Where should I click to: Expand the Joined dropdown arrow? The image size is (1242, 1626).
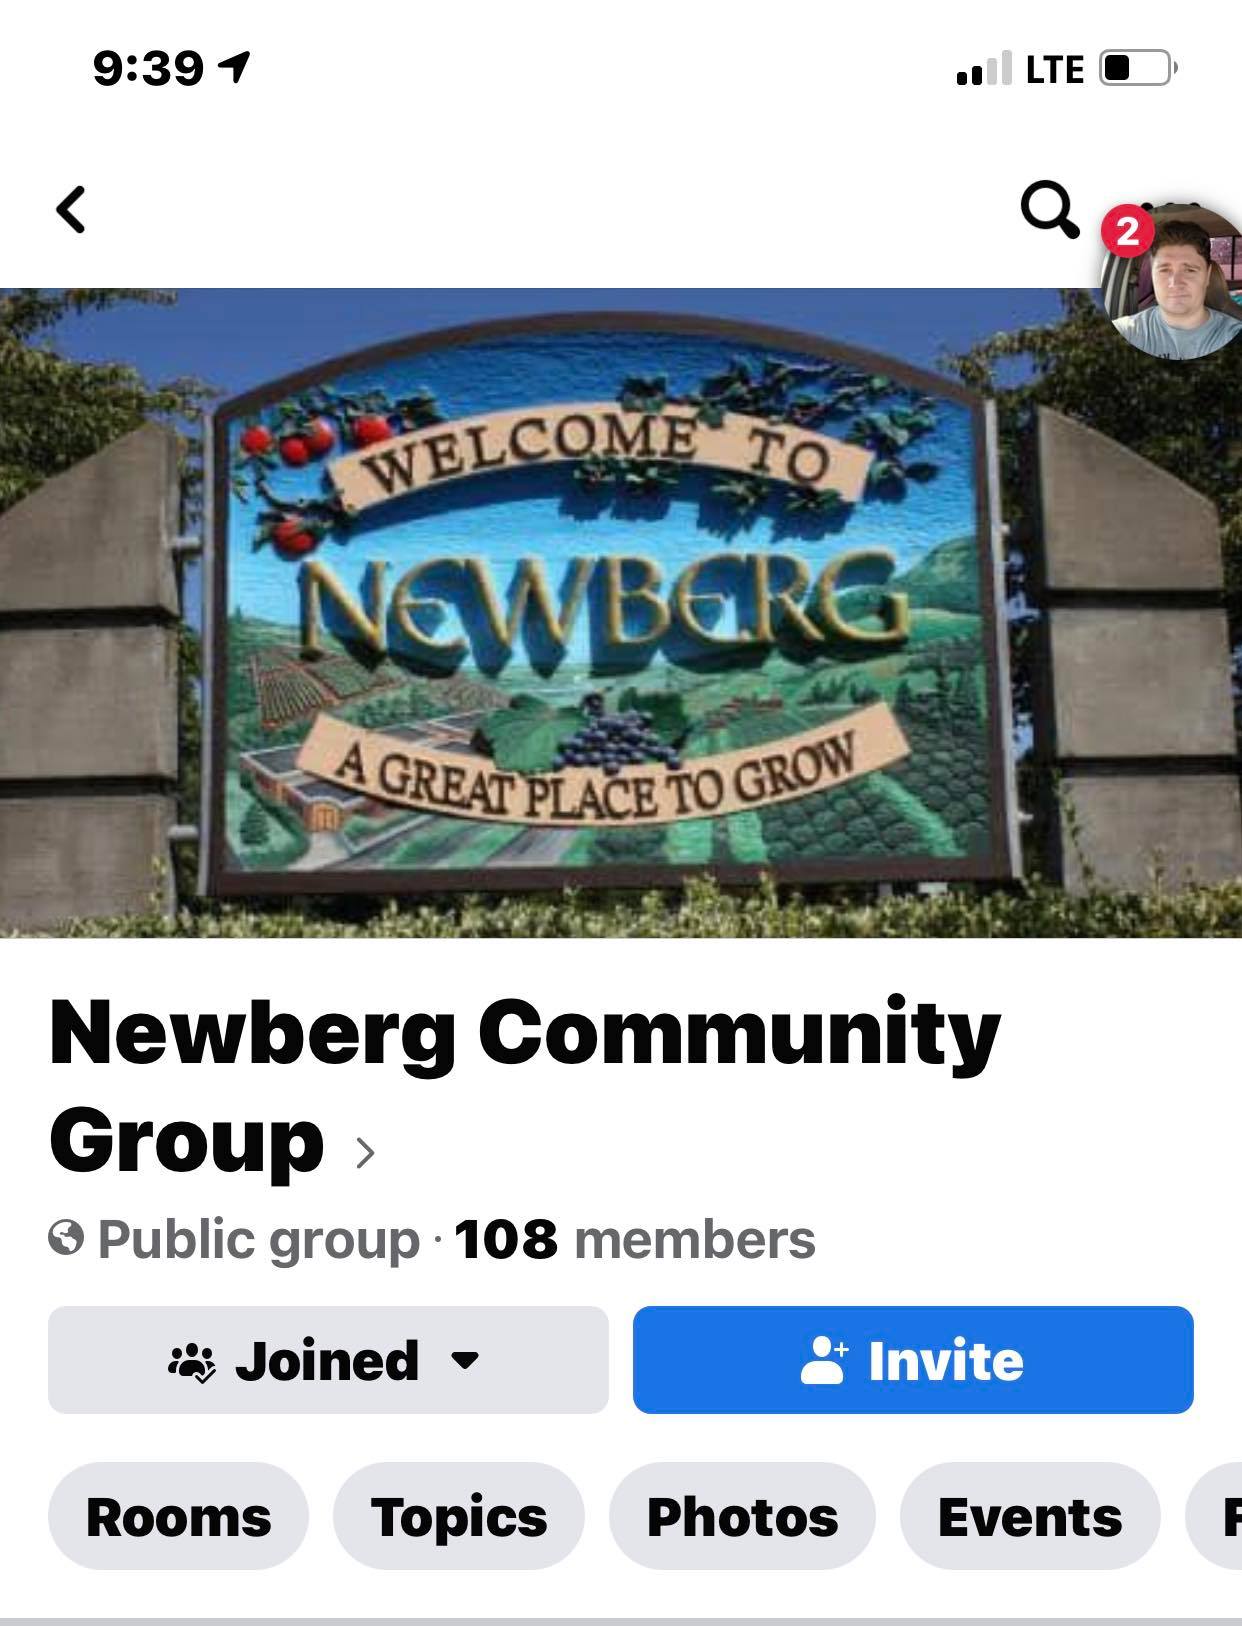(465, 1361)
